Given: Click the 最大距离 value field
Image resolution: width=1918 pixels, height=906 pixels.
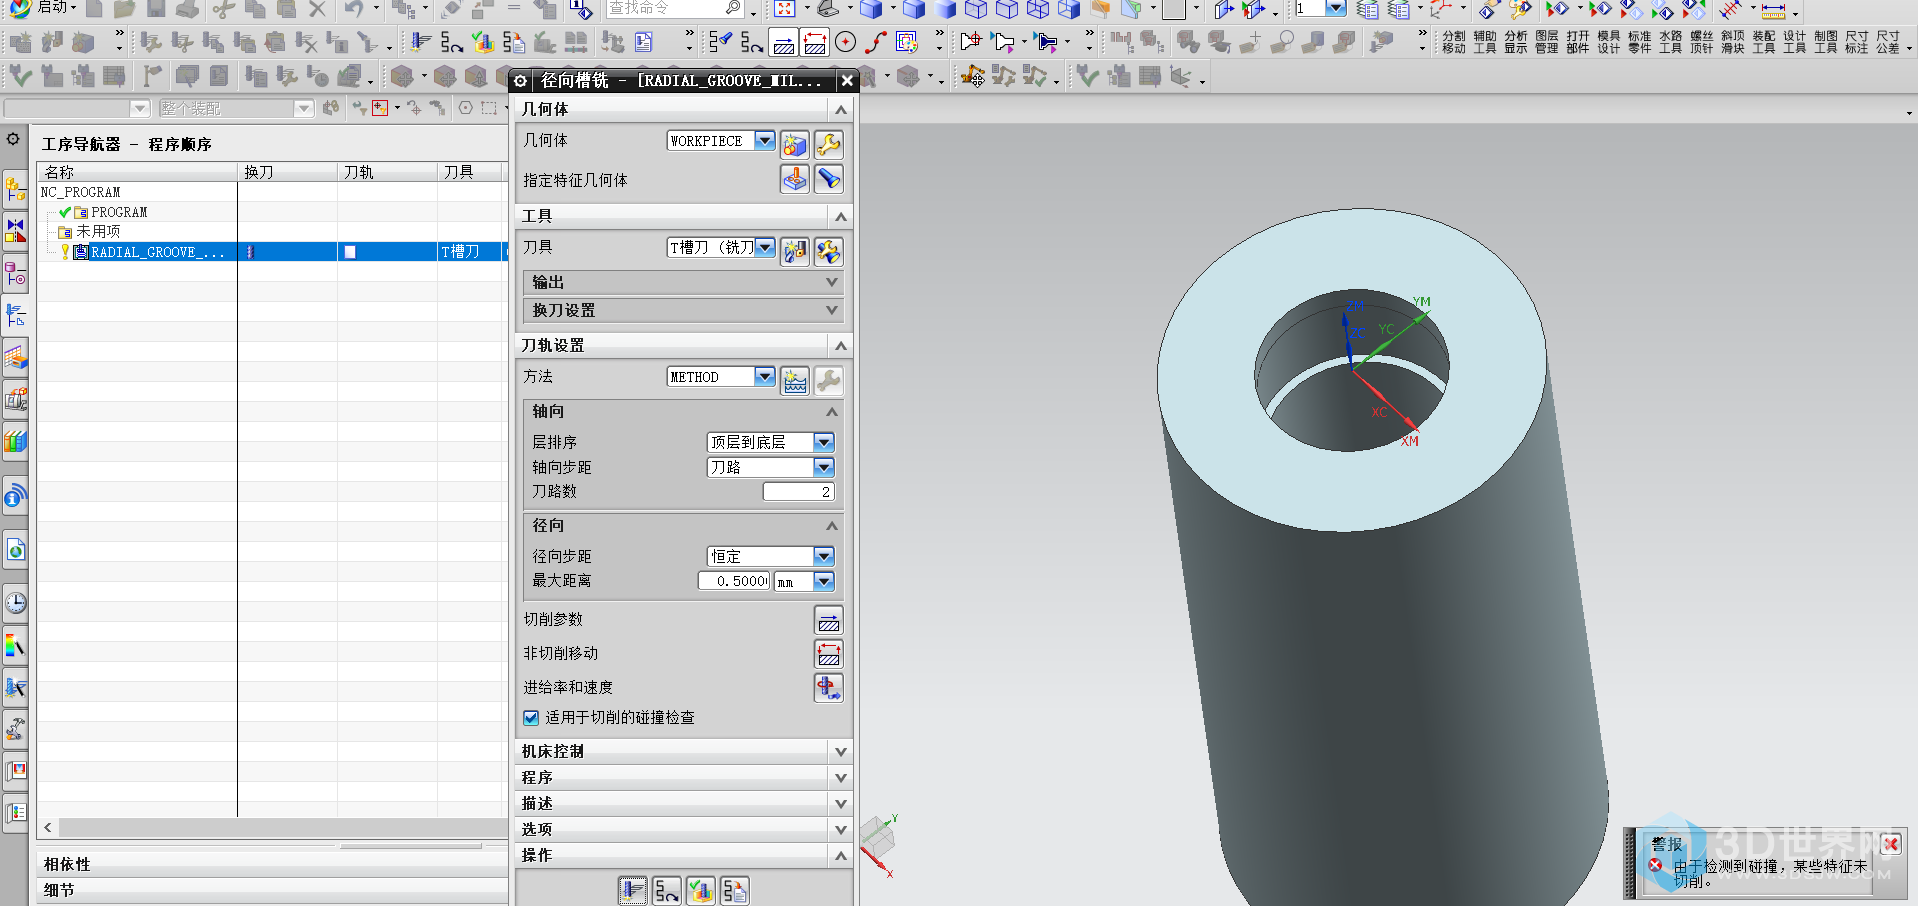Looking at the screenshot, I should (x=734, y=581).
